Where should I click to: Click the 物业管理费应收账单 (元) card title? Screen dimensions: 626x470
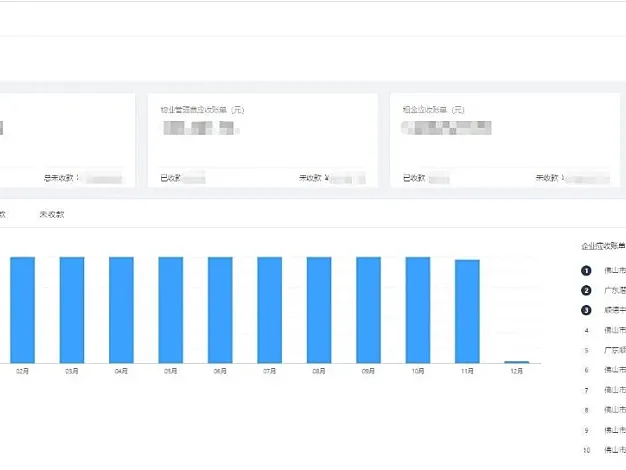202,110
